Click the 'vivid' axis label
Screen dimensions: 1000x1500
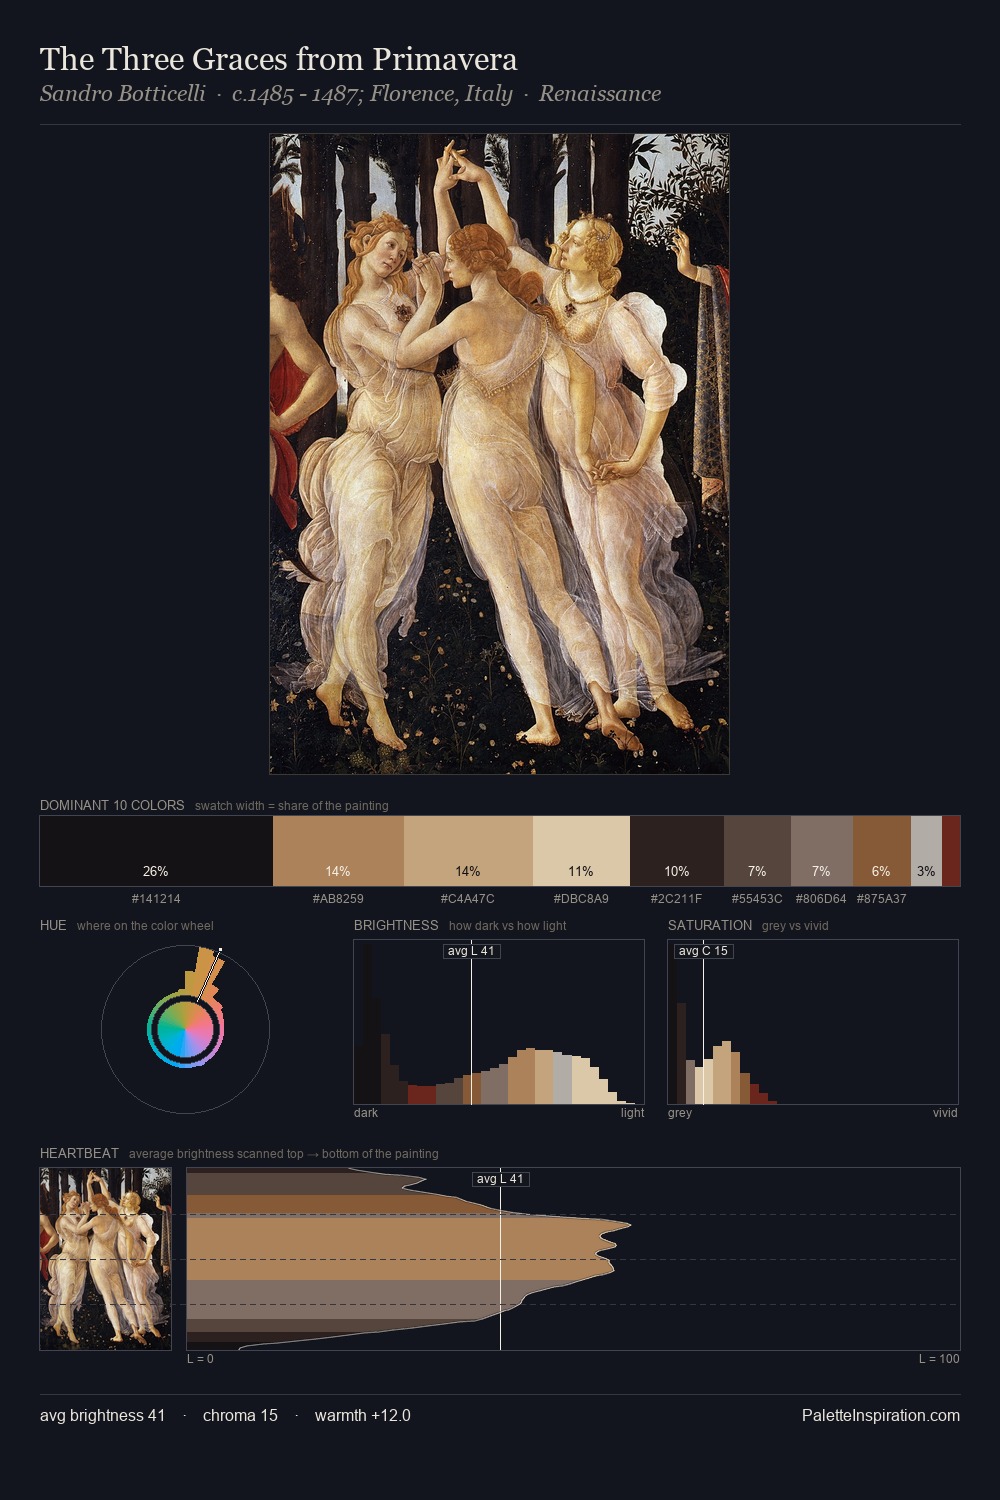(x=945, y=1113)
